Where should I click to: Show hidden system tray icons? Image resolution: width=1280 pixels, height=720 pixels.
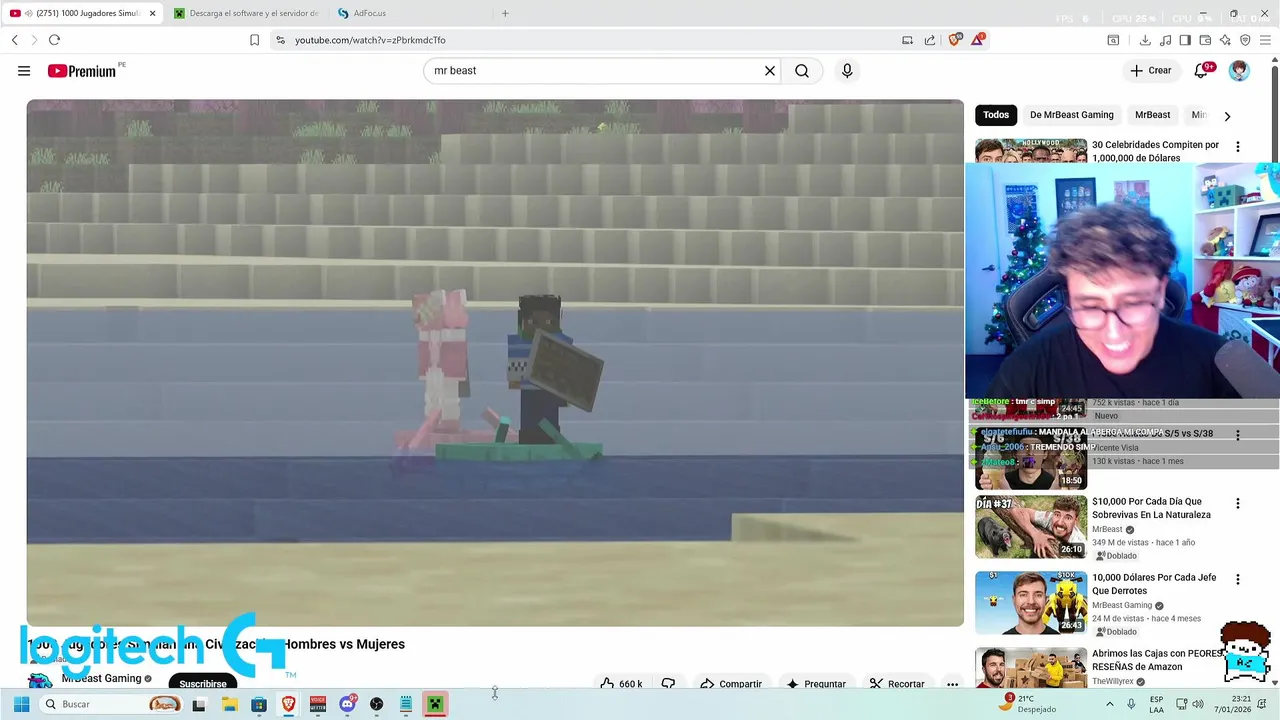(1110, 704)
